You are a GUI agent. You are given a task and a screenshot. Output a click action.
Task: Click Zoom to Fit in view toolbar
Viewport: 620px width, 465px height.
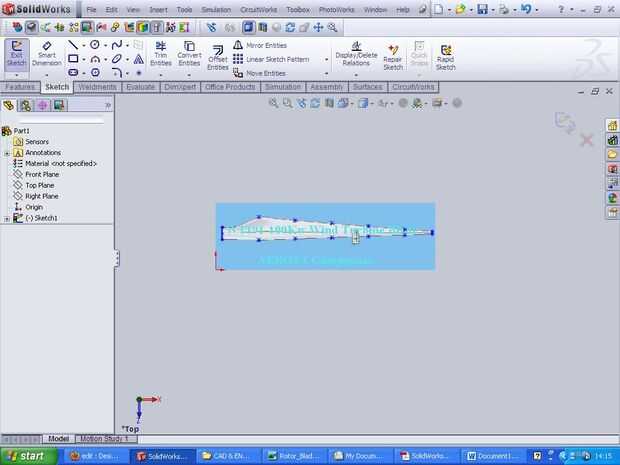(273, 104)
